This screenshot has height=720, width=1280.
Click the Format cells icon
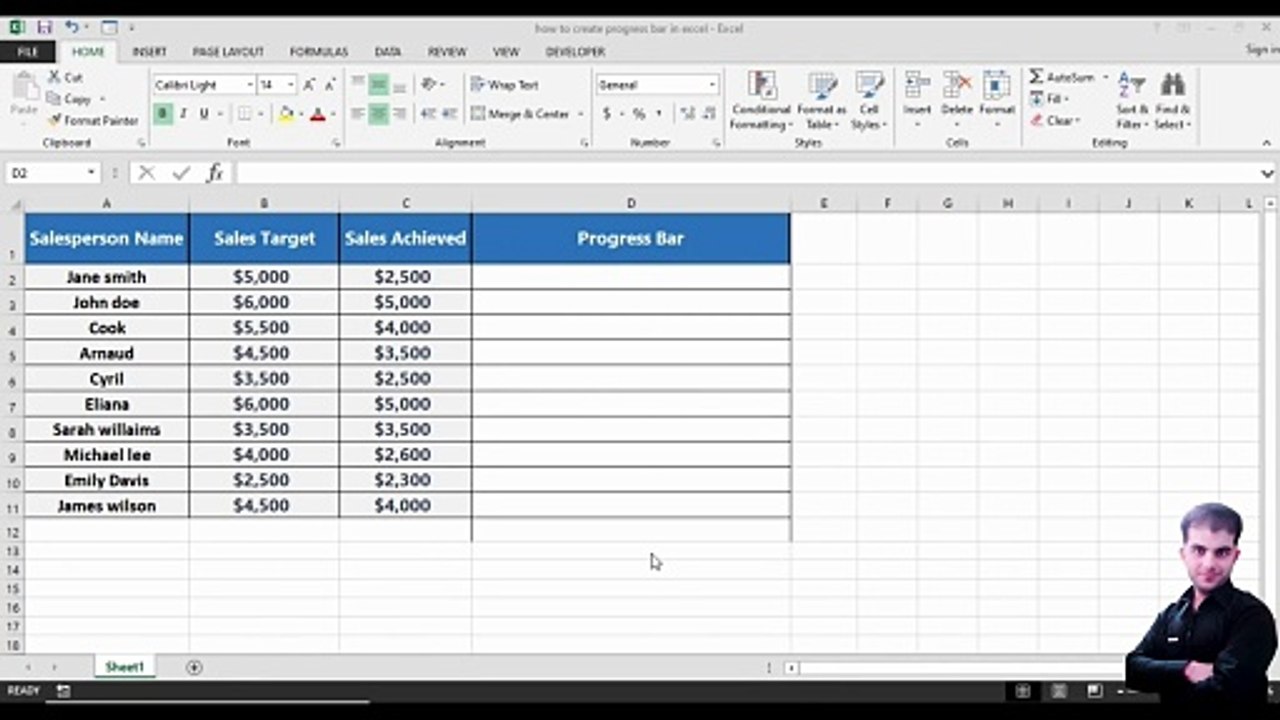[x=996, y=86]
